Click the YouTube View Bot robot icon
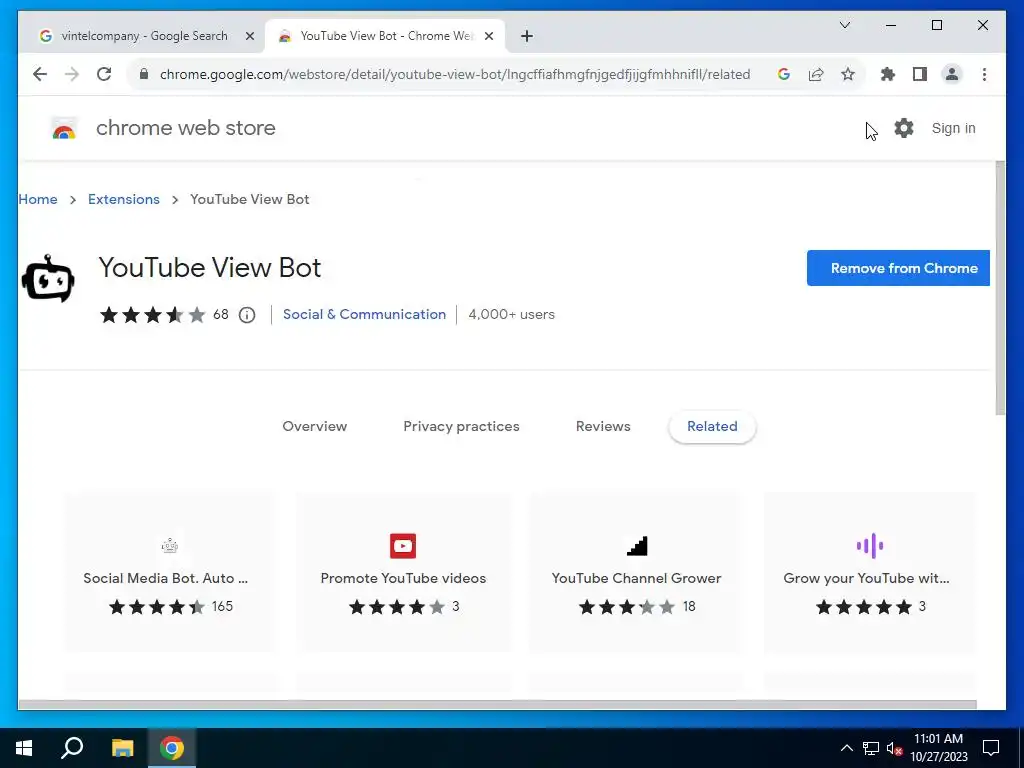The width and height of the screenshot is (1024, 768). (x=48, y=279)
